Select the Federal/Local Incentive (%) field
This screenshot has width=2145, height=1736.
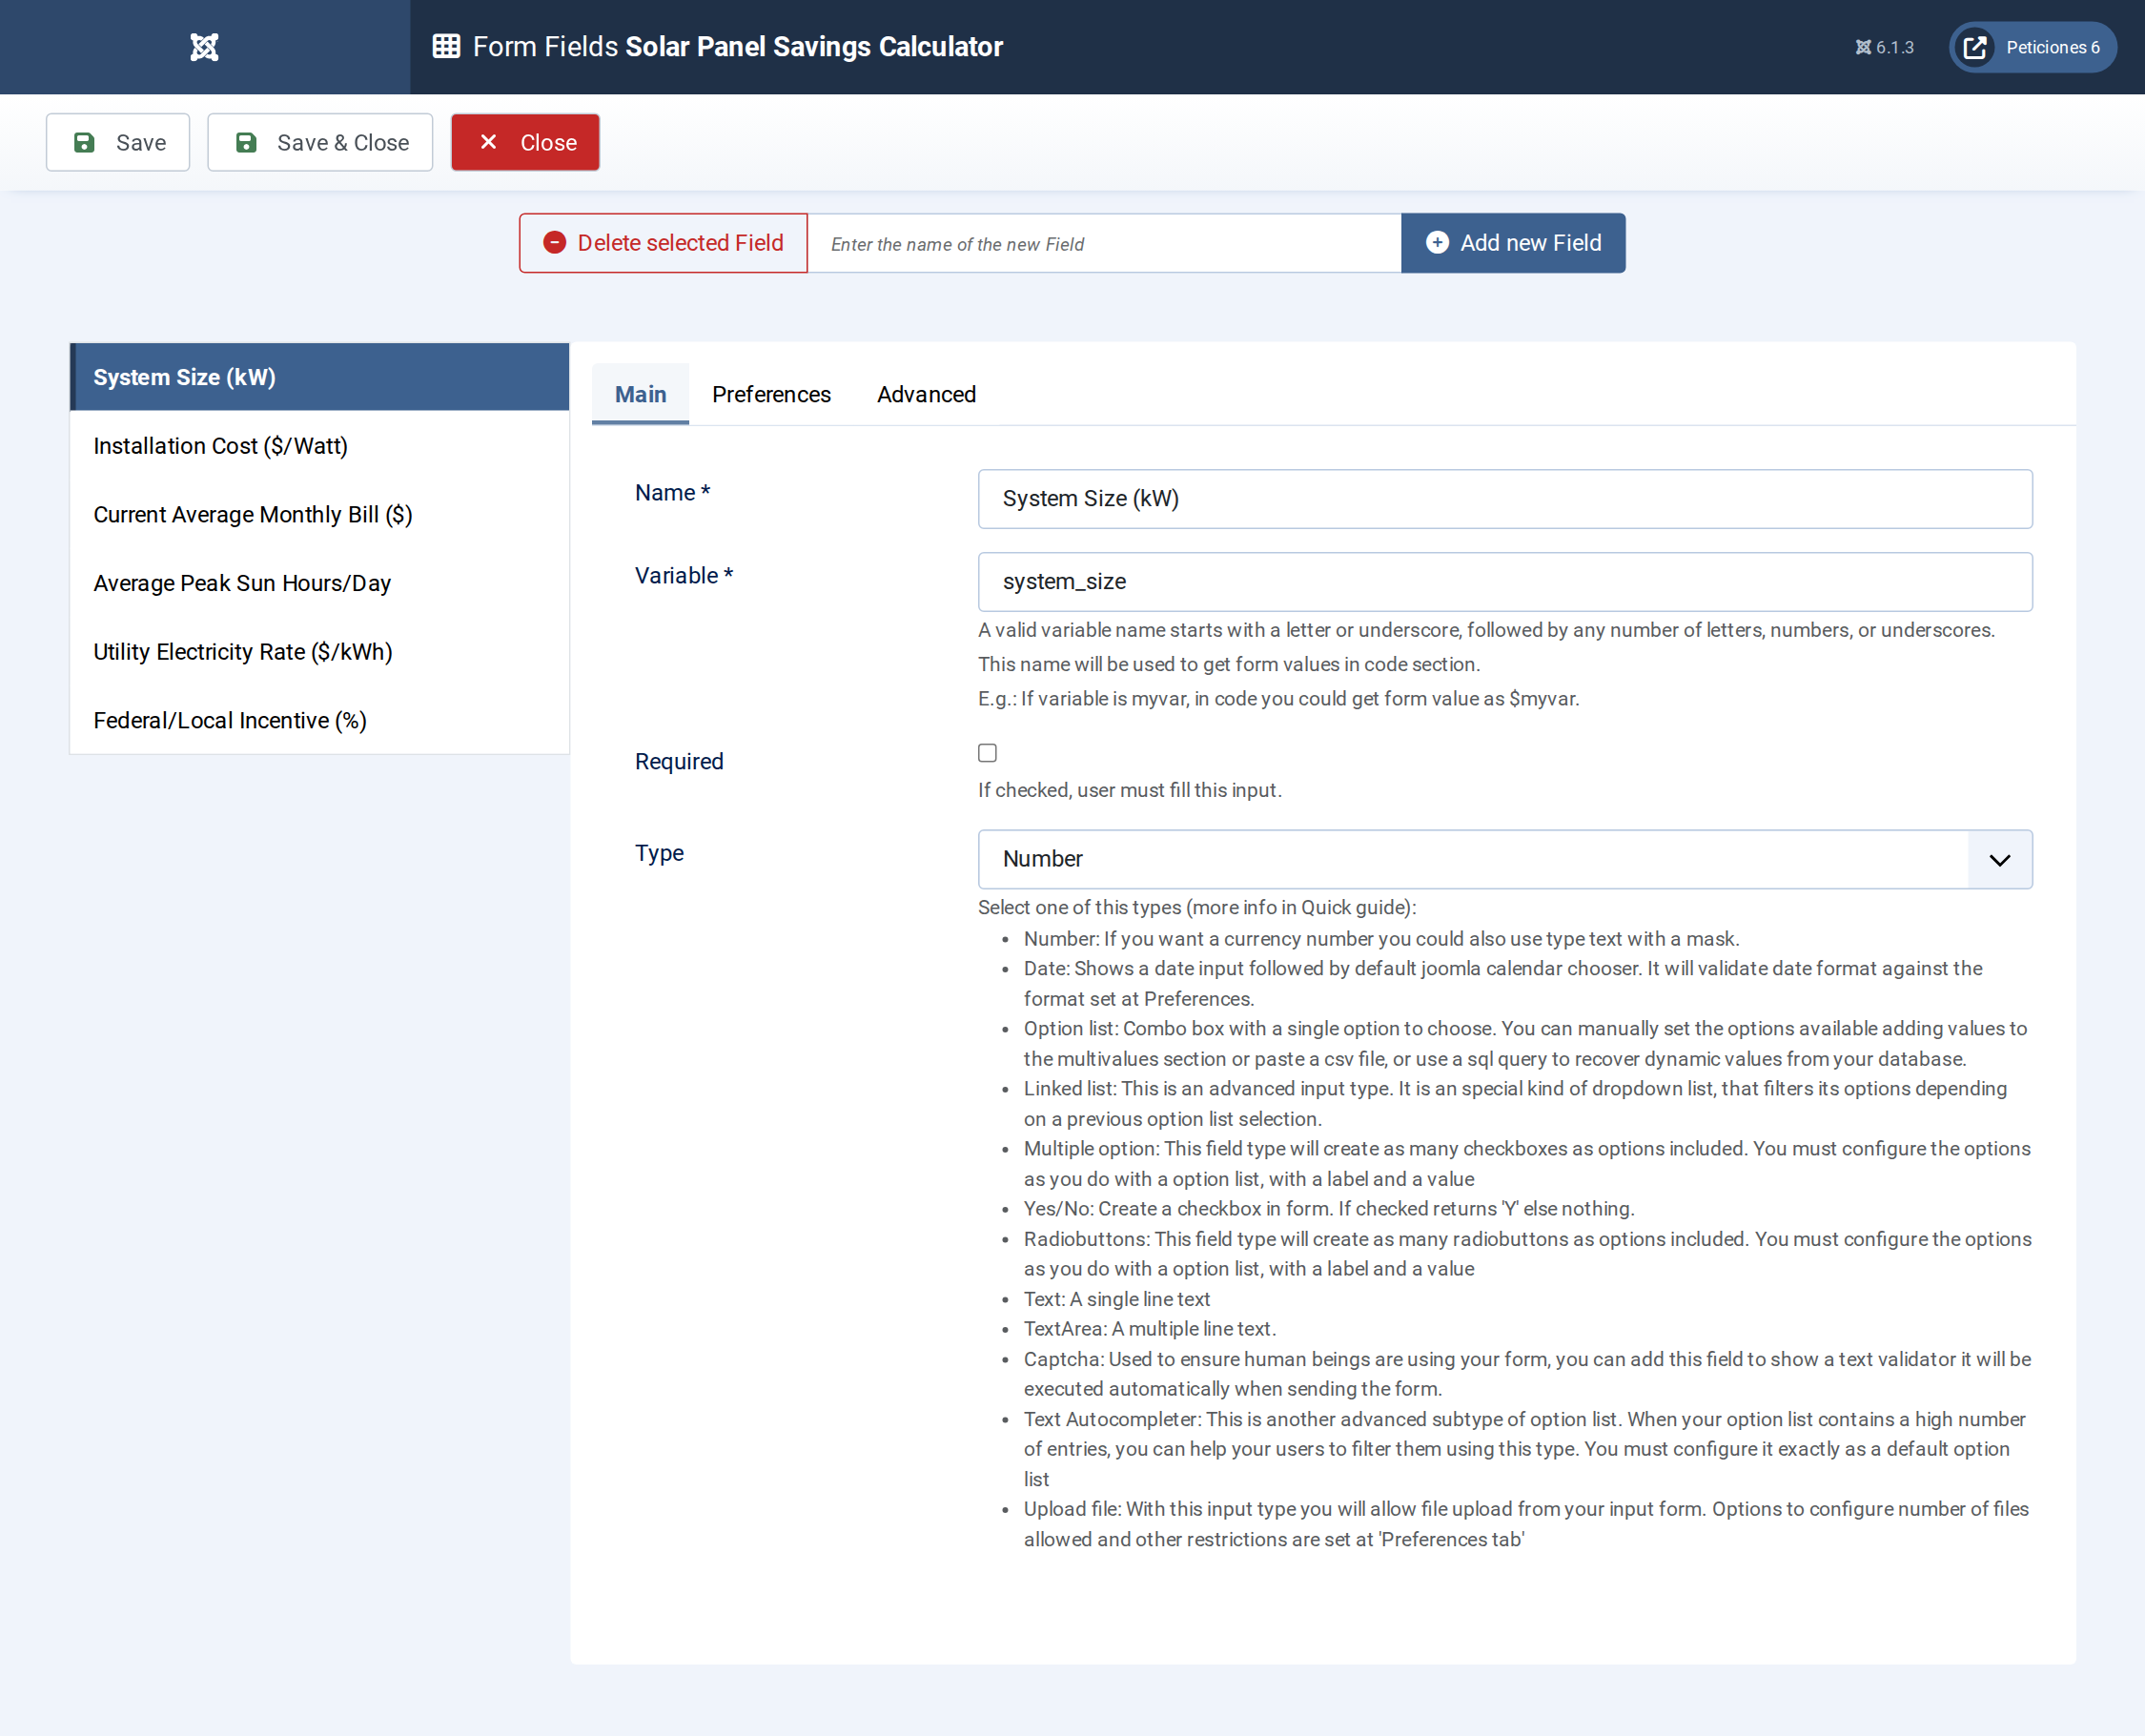tap(320, 721)
